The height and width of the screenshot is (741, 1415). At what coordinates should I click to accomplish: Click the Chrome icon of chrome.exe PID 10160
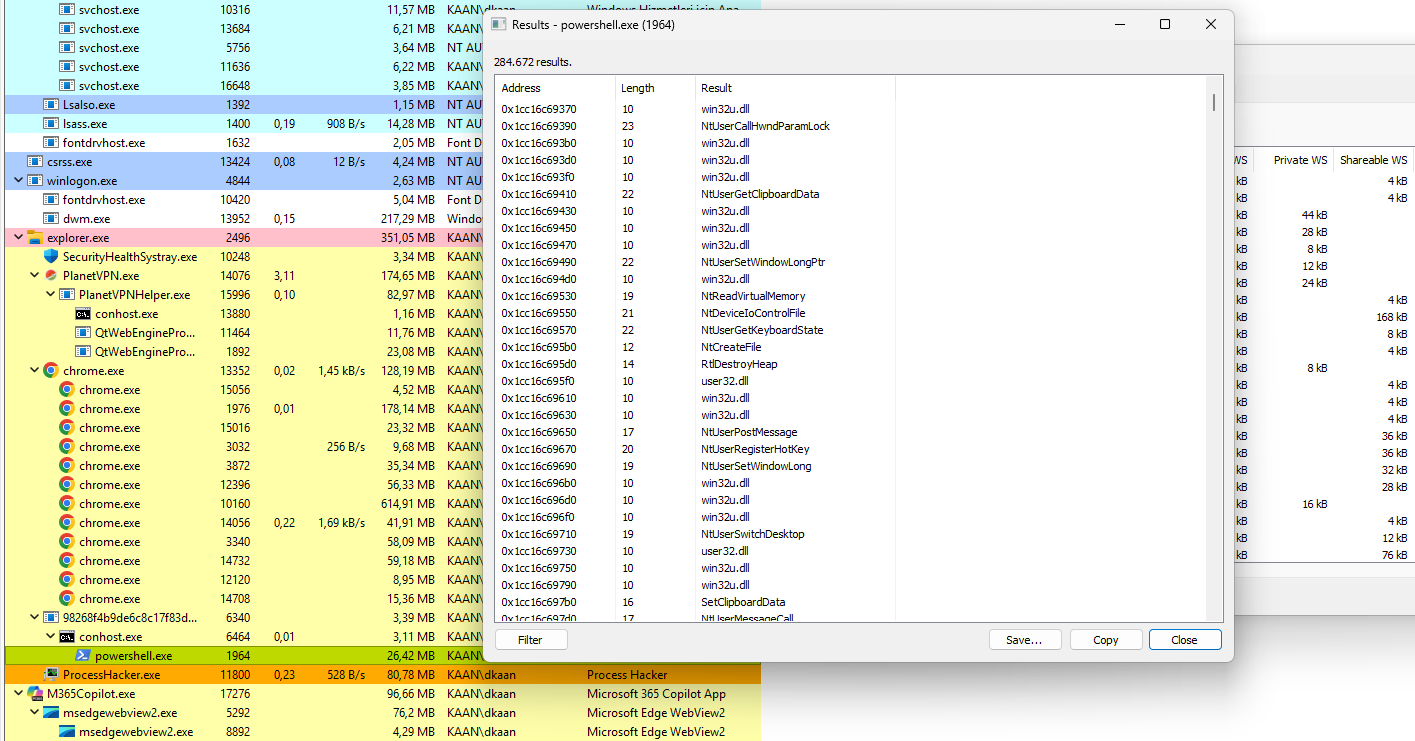(67, 504)
